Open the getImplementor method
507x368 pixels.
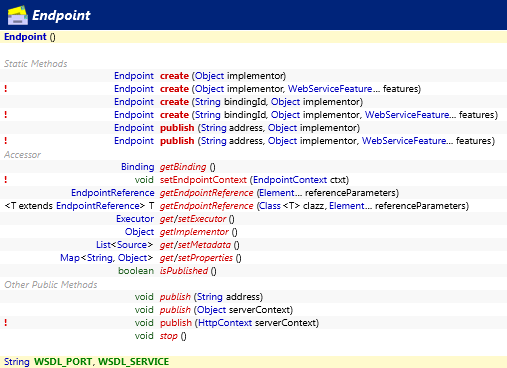(194, 232)
